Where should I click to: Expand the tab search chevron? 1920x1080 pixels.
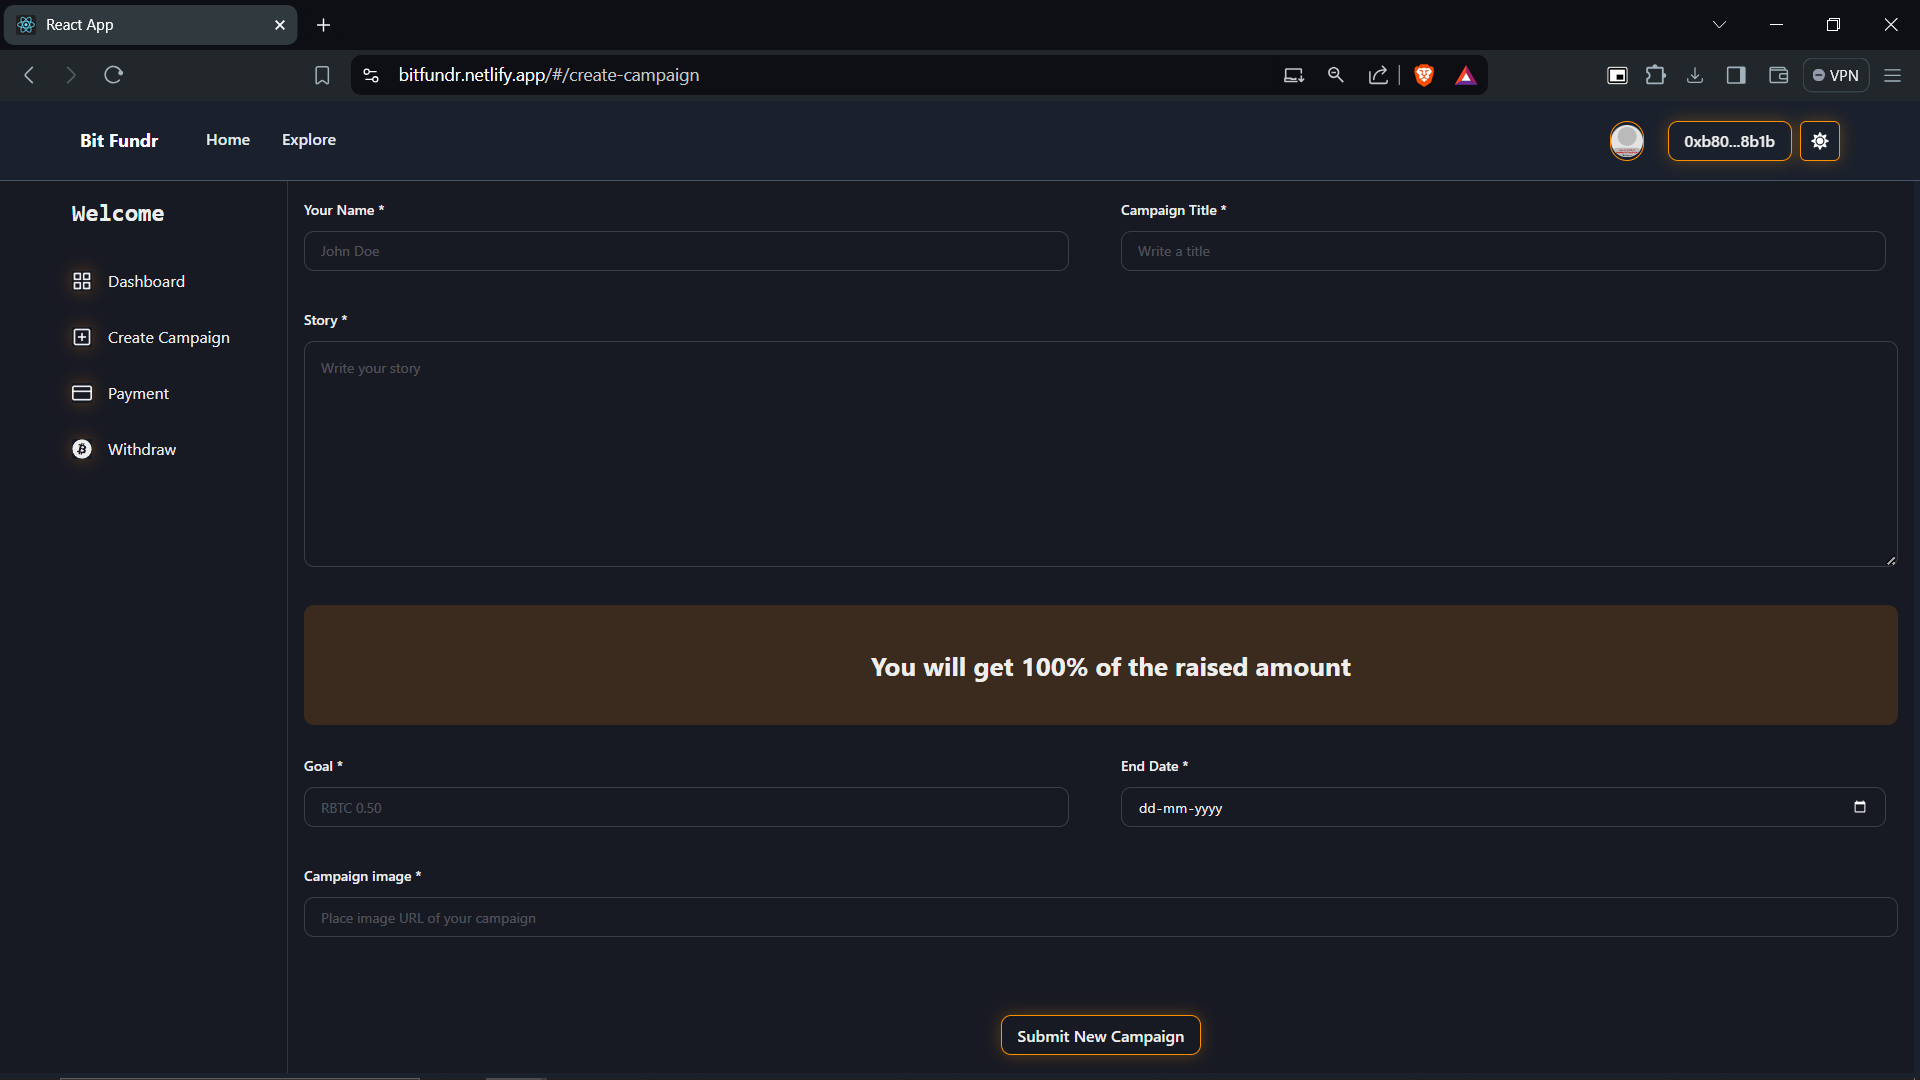pos(1719,25)
